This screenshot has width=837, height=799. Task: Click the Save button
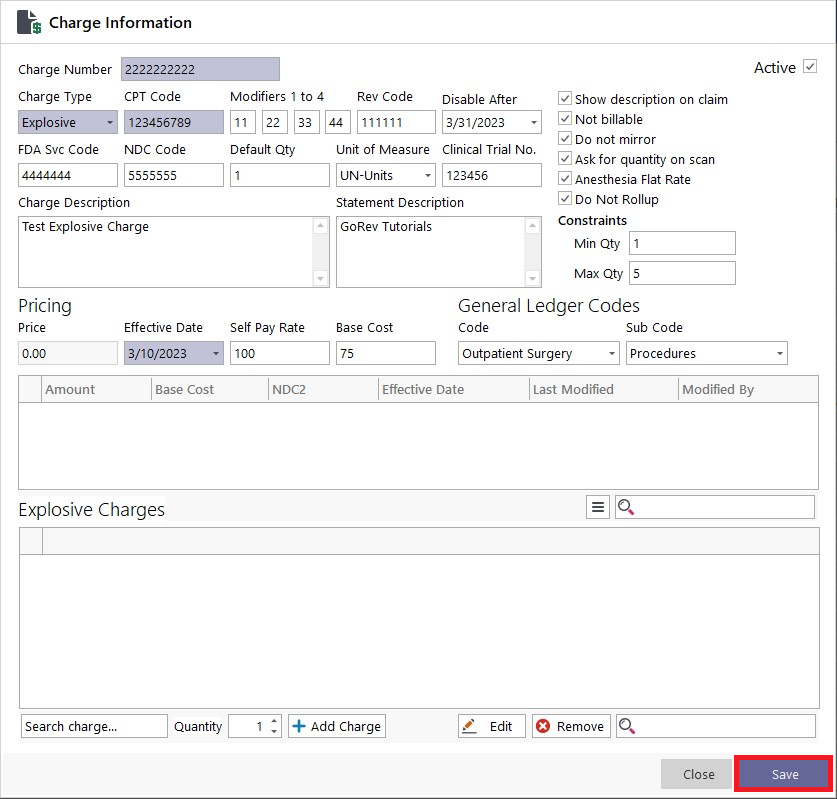(784, 774)
